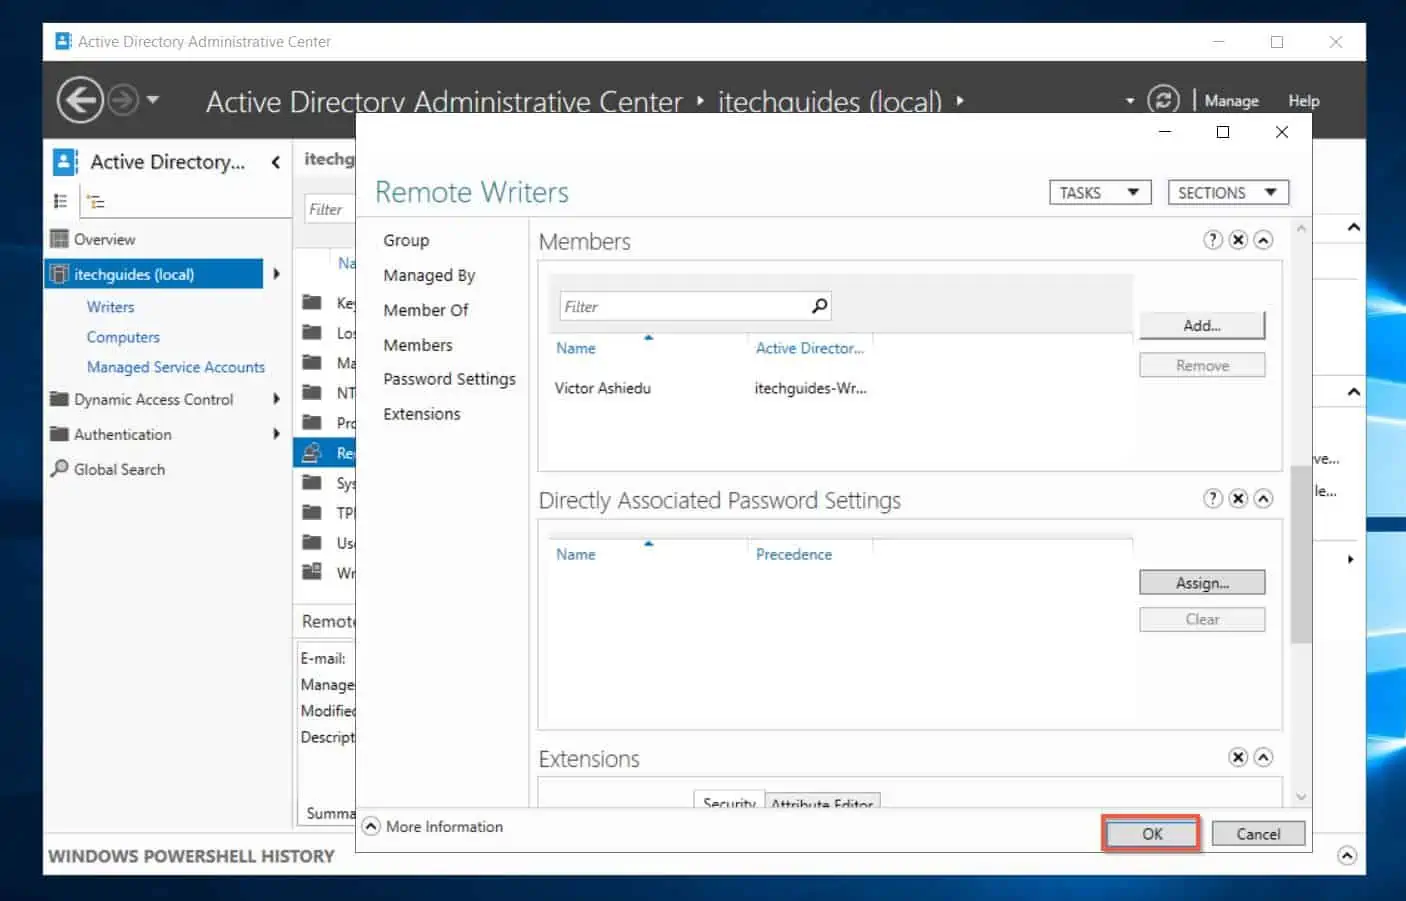The height and width of the screenshot is (901, 1406).
Task: Click the Overview grid icon
Action: click(60, 239)
